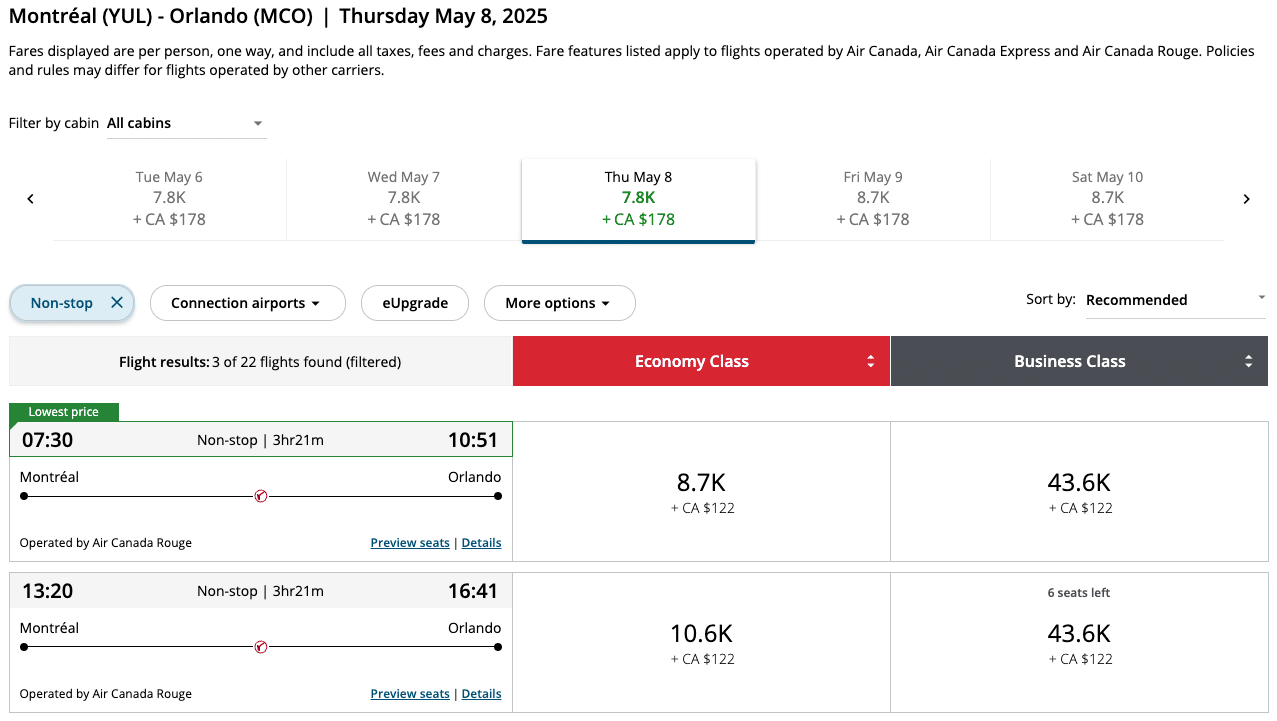Choose the Sat May 10 date tab

(1107, 198)
